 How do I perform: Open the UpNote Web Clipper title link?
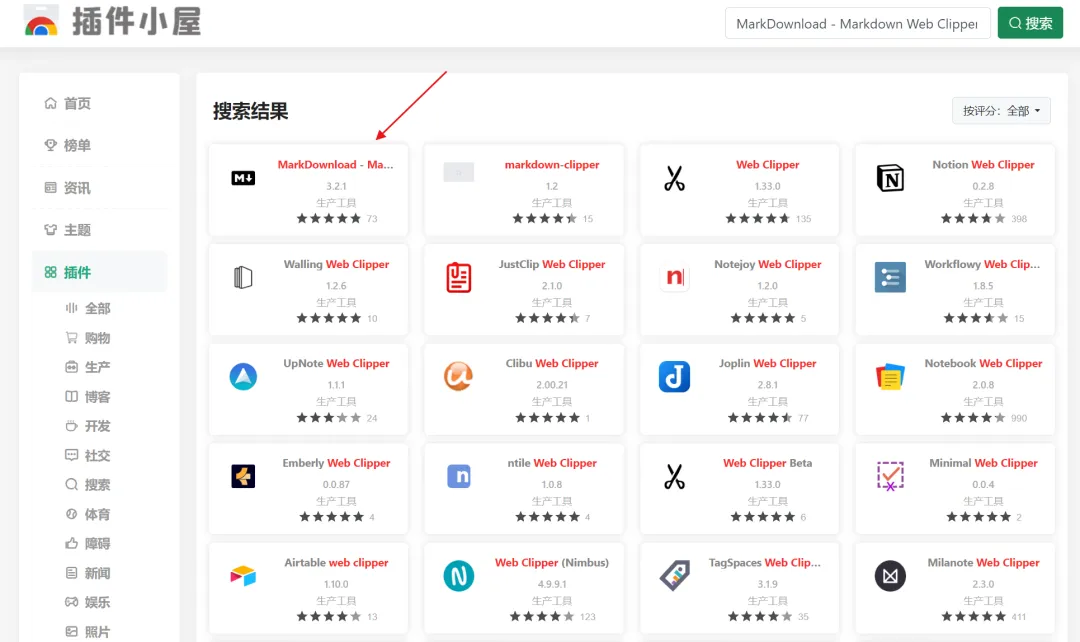pyautogui.click(x=336, y=363)
